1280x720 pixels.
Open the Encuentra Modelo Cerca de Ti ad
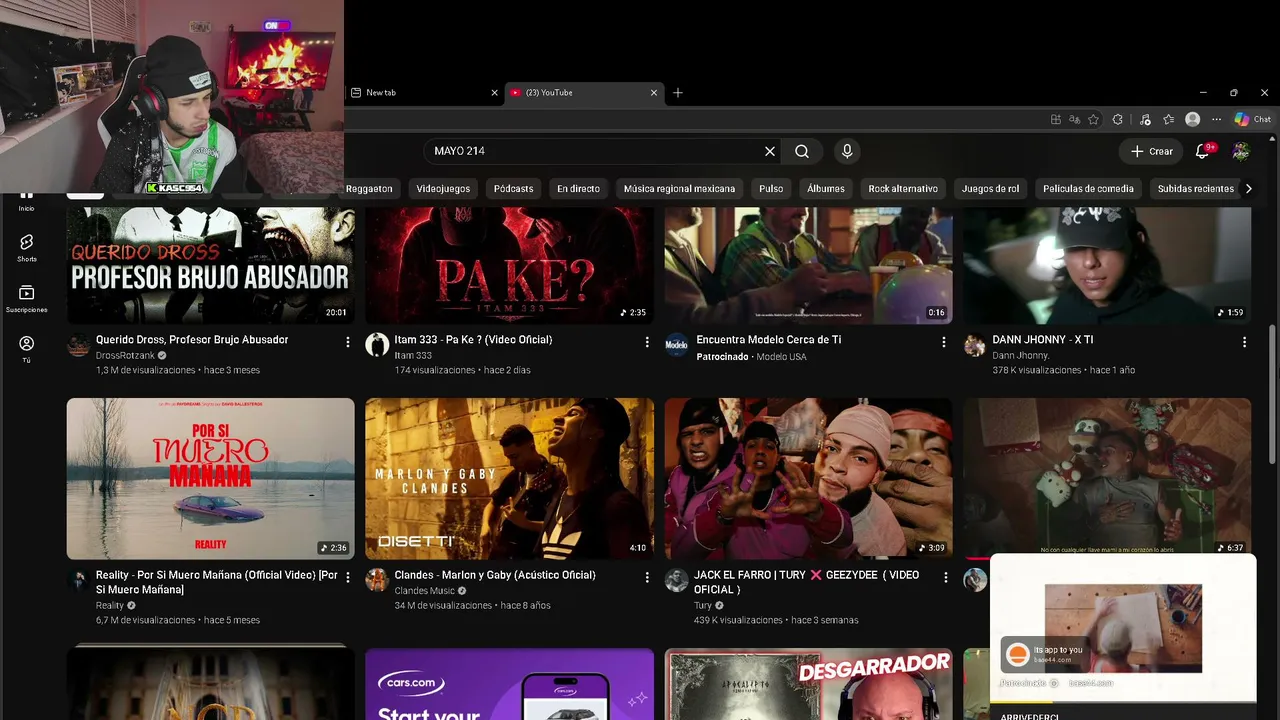769,340
